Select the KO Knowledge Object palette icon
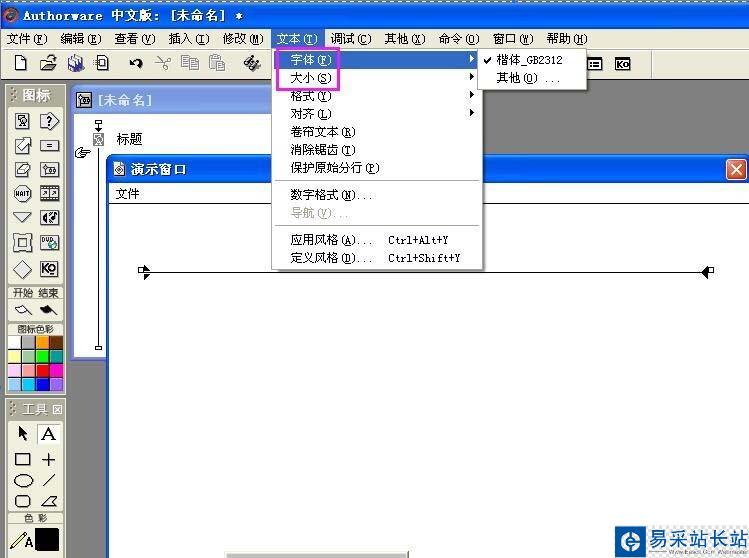 (50, 268)
